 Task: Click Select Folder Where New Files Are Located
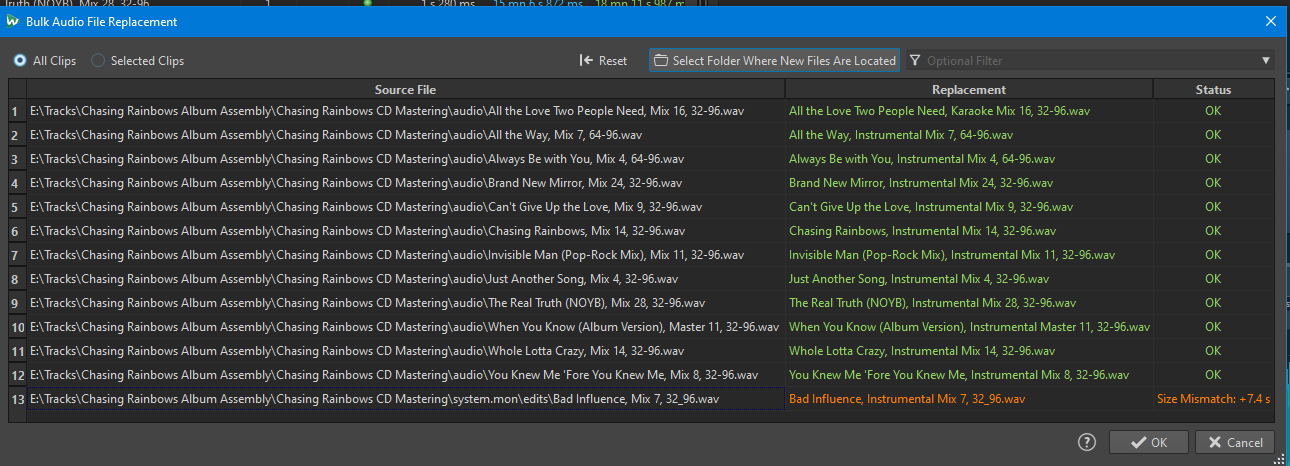click(x=775, y=61)
